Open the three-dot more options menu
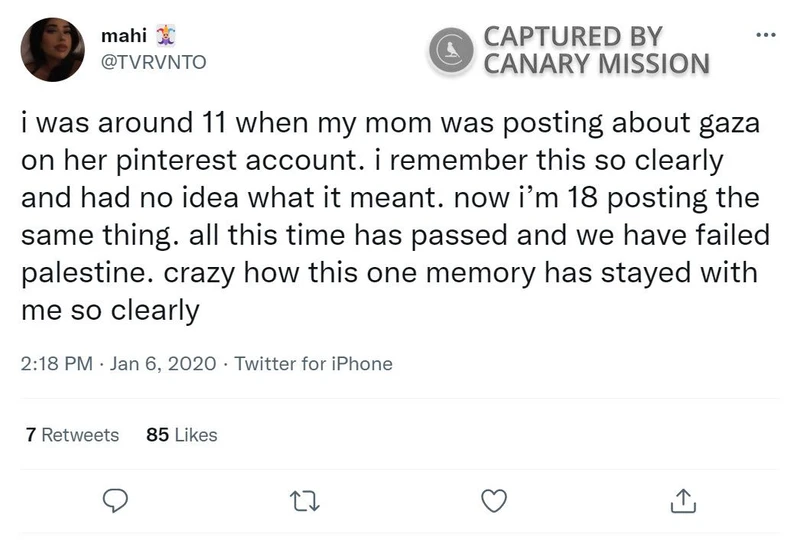800x547 pixels. 766,37
